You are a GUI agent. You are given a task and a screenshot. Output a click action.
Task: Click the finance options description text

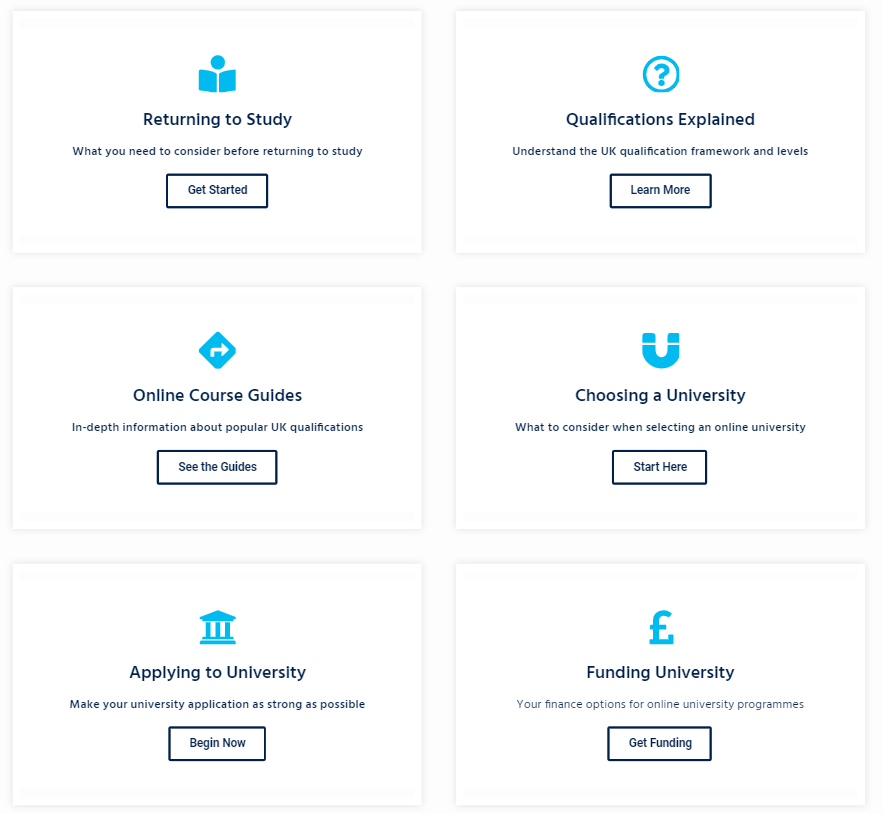coord(660,704)
